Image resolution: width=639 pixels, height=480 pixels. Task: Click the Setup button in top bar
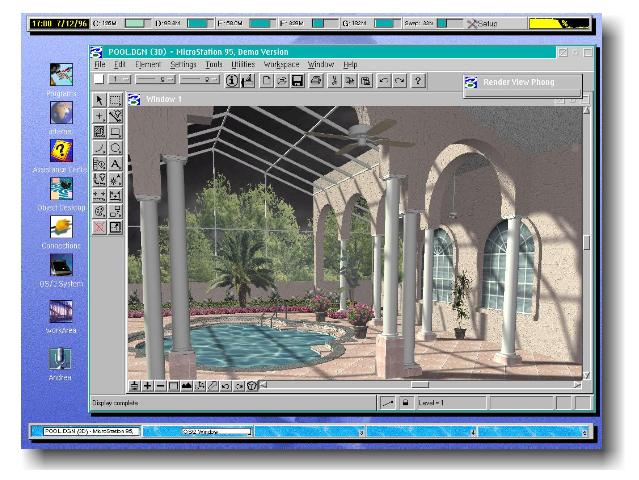483,22
